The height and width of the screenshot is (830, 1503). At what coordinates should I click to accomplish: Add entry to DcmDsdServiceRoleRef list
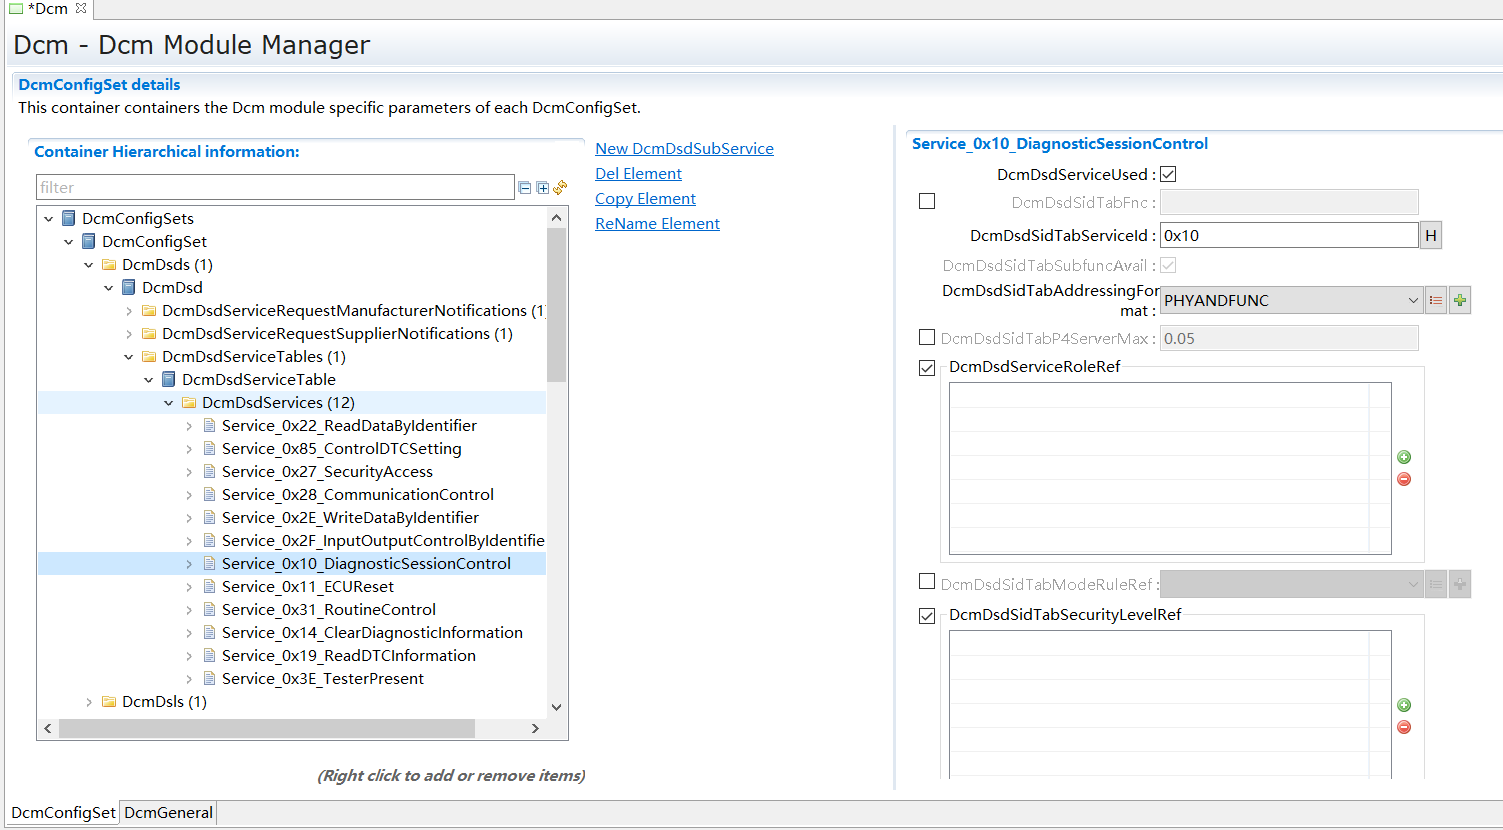(x=1404, y=457)
